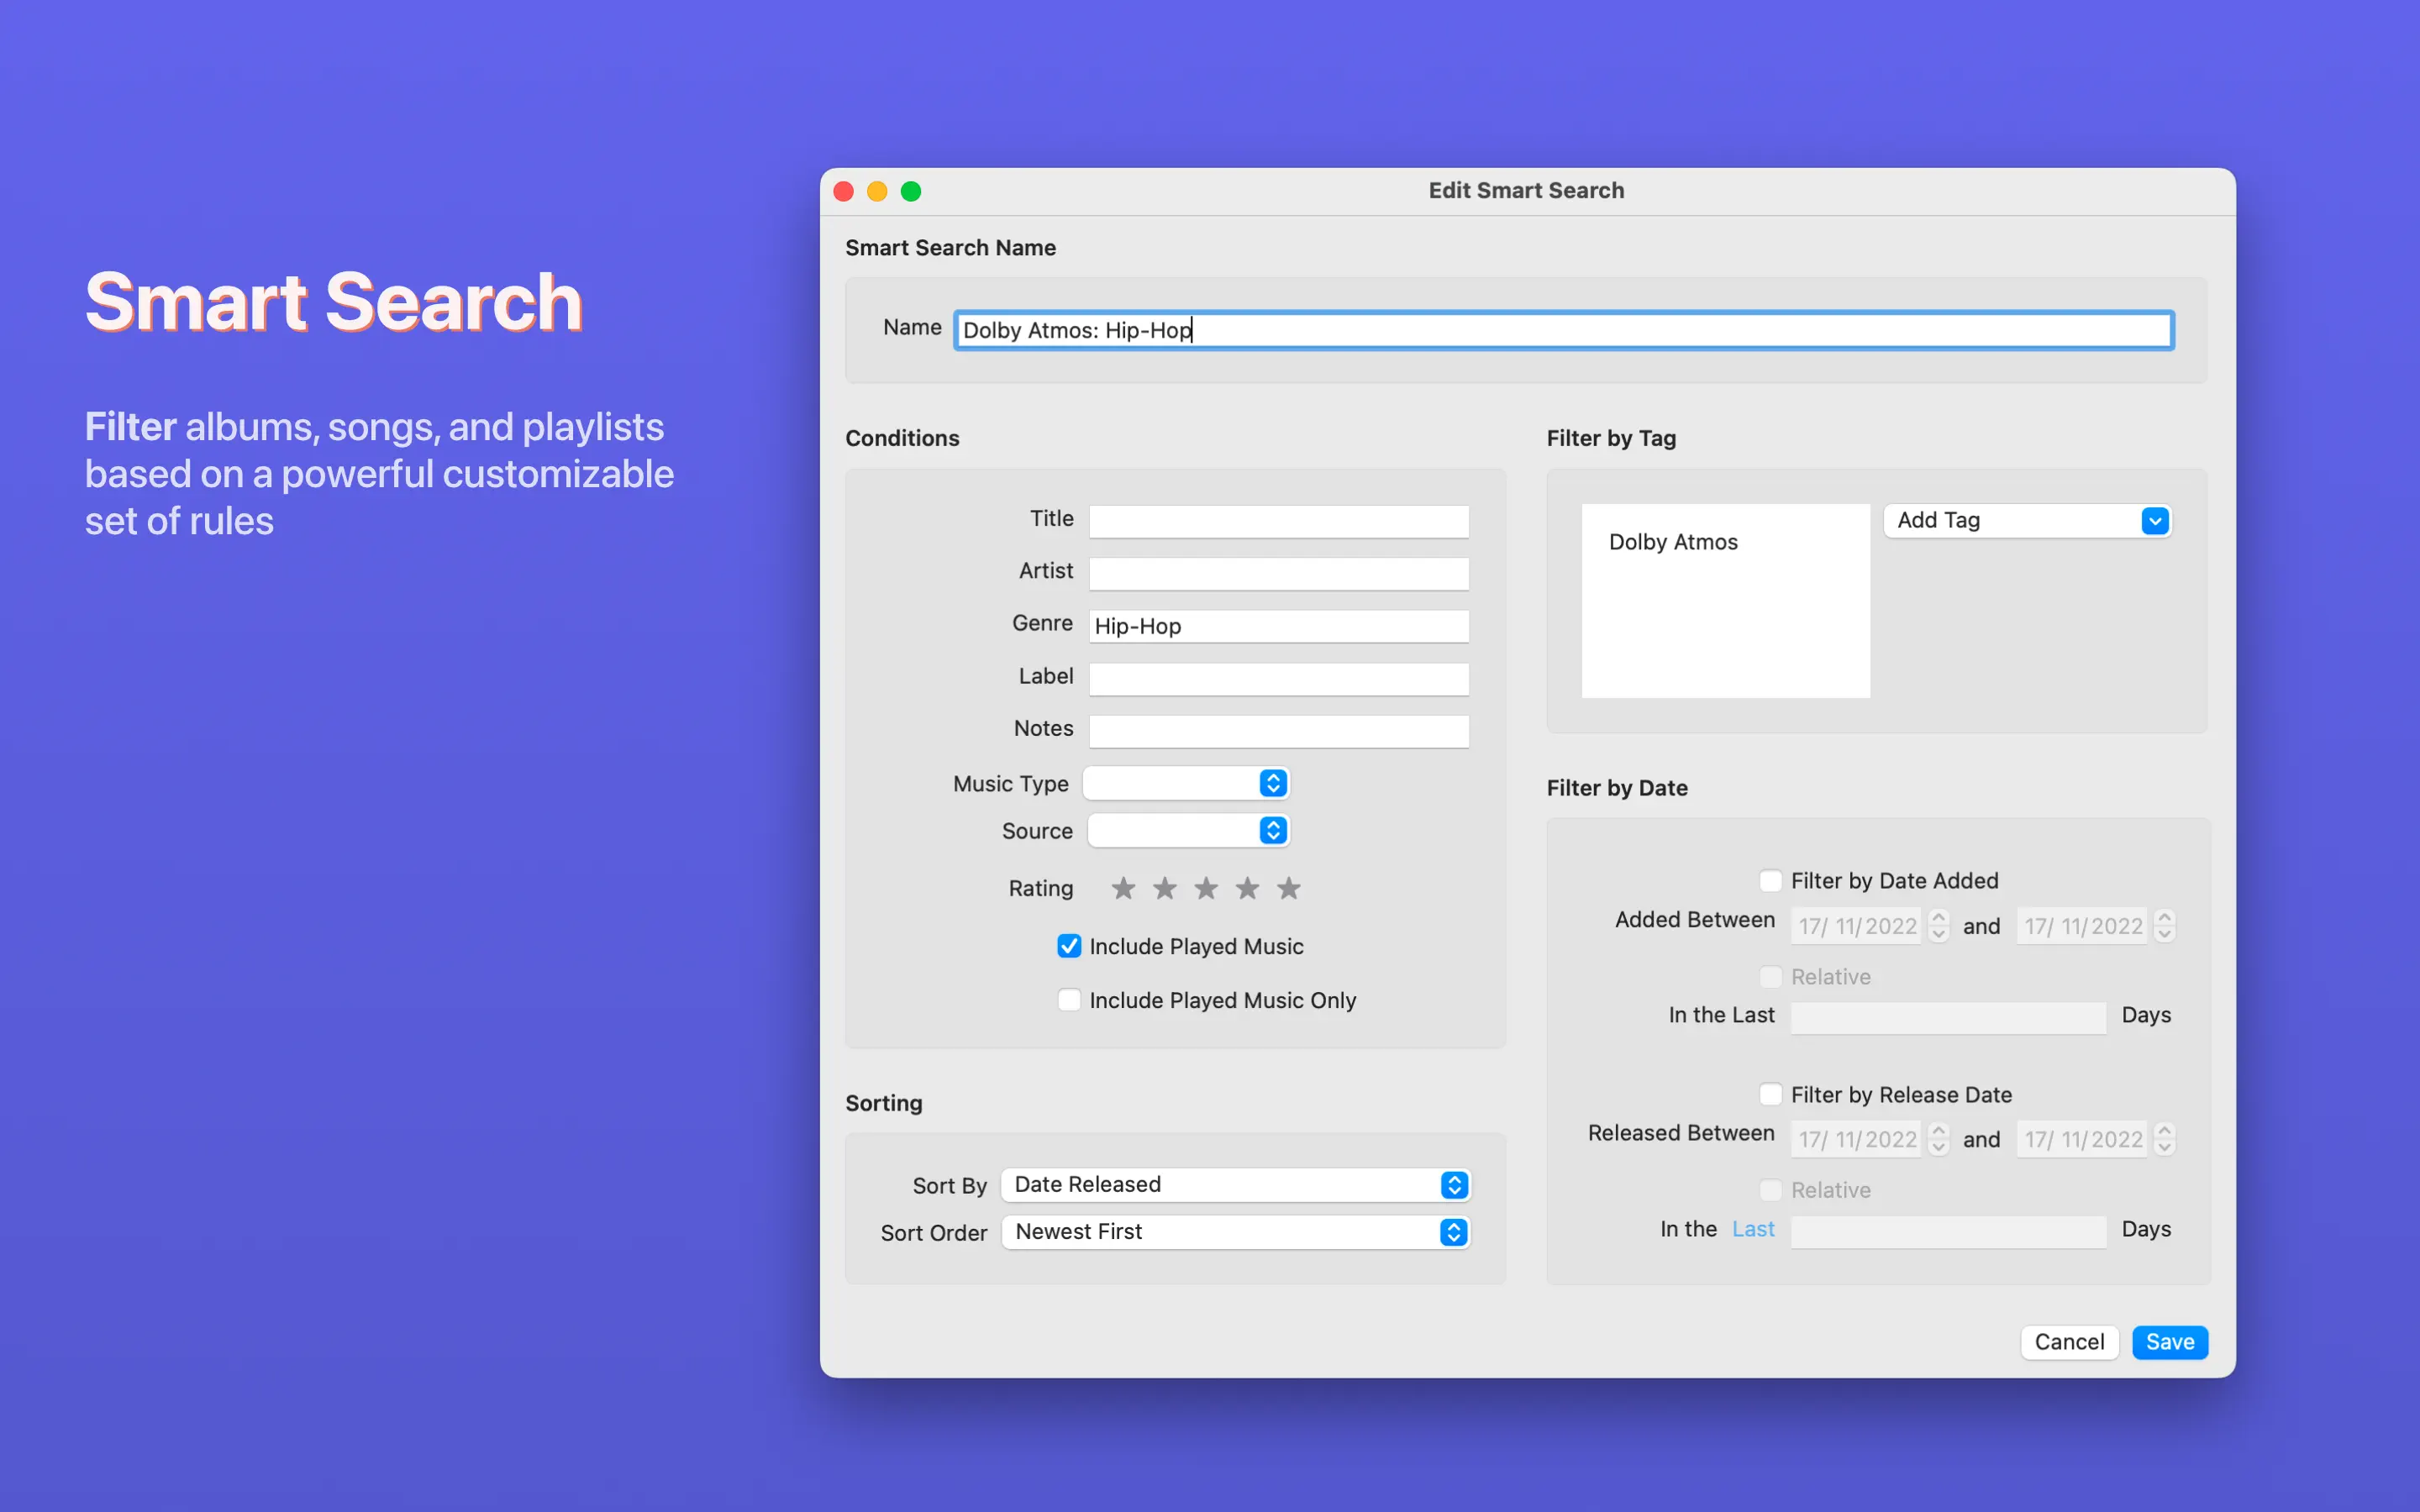Enable Include Played Music Only
The image size is (2420, 1512).
(x=1069, y=1000)
